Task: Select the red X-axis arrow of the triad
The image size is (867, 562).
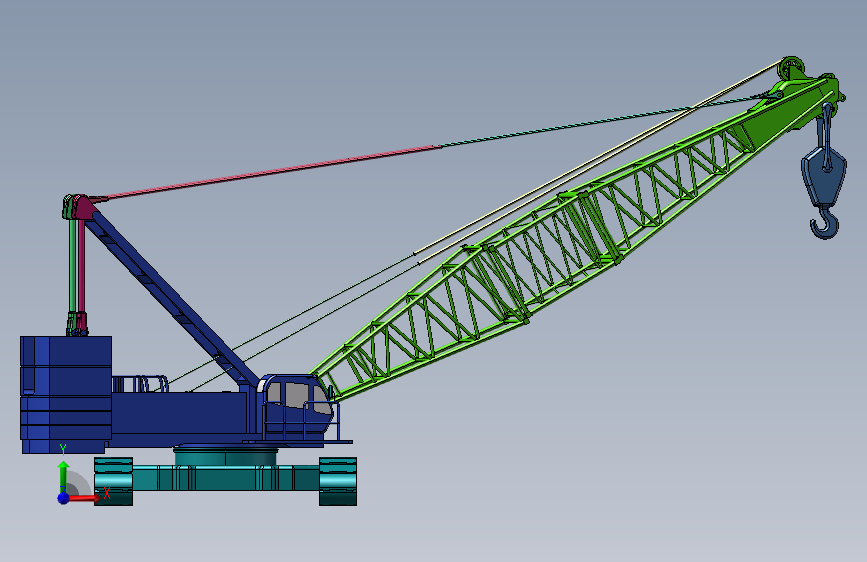Action: [83, 498]
